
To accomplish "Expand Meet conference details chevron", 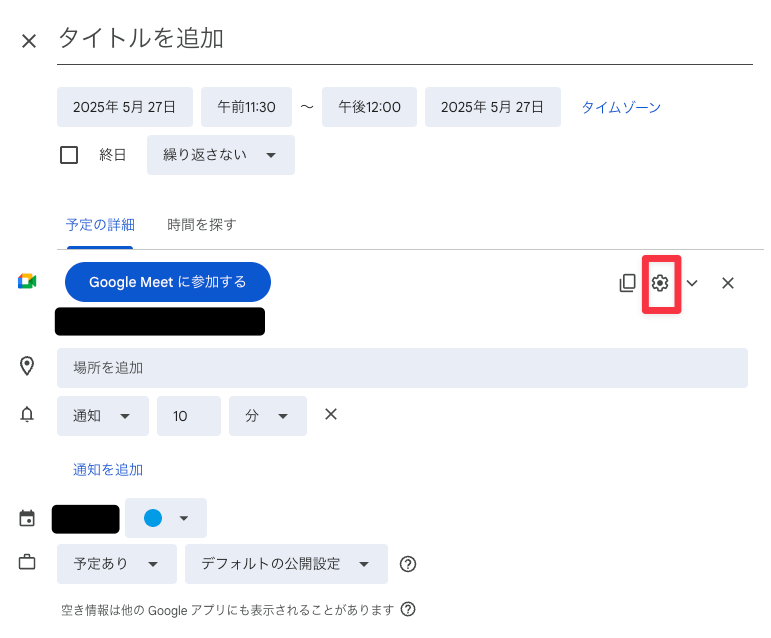I will pyautogui.click(x=692, y=283).
